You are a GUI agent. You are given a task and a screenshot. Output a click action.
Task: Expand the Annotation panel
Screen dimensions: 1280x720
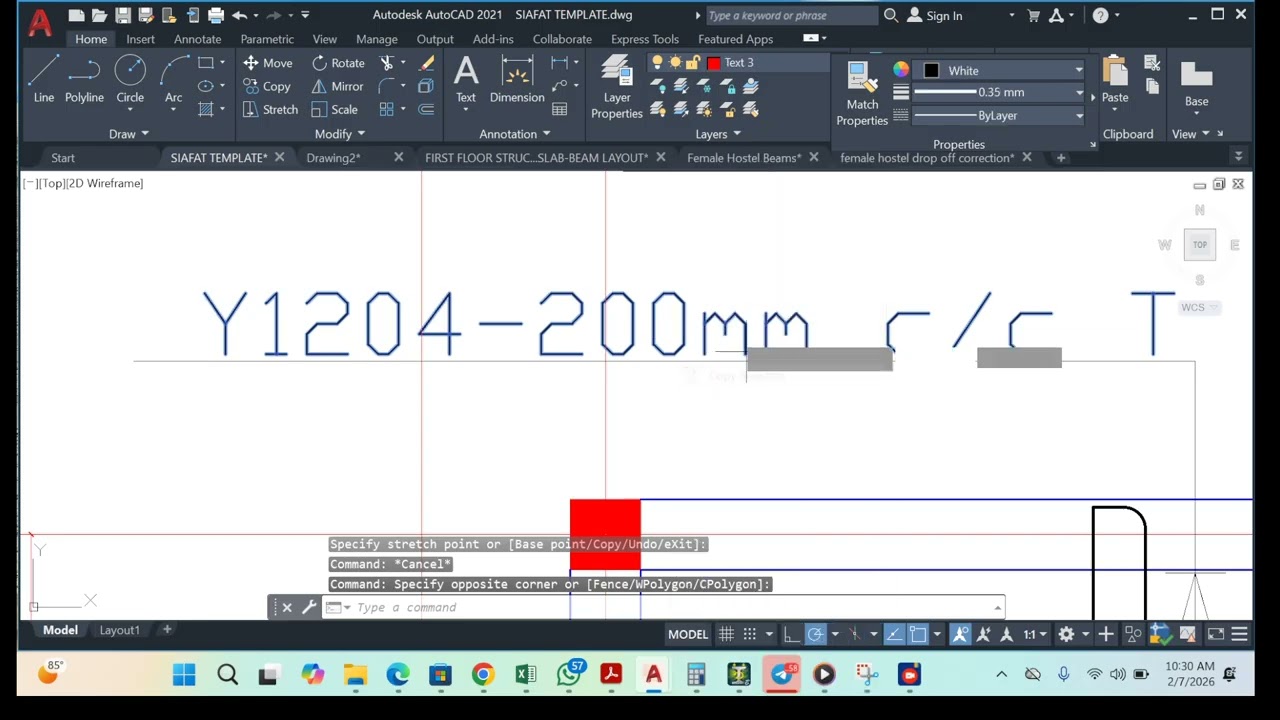click(515, 134)
